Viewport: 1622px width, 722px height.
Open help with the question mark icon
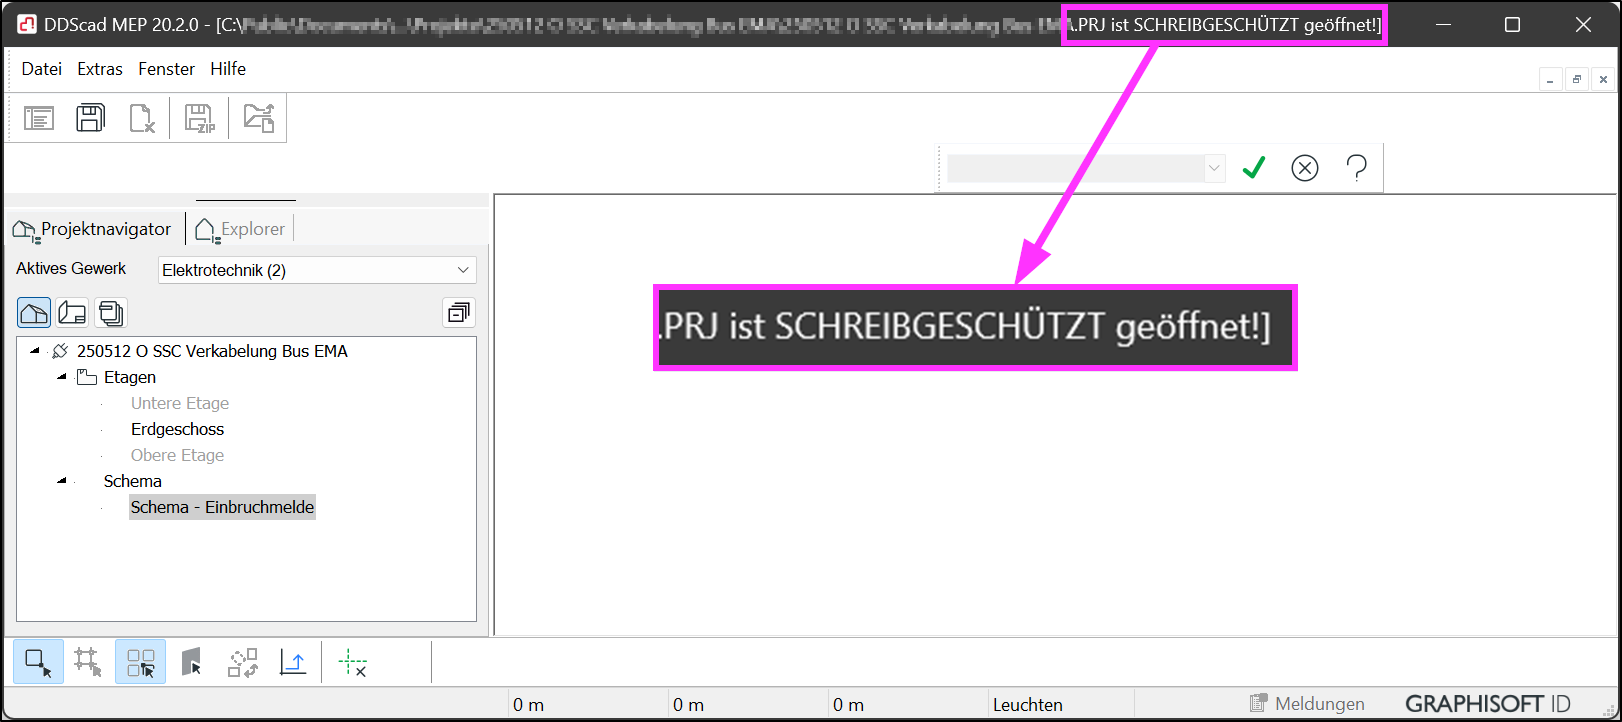pos(1357,168)
